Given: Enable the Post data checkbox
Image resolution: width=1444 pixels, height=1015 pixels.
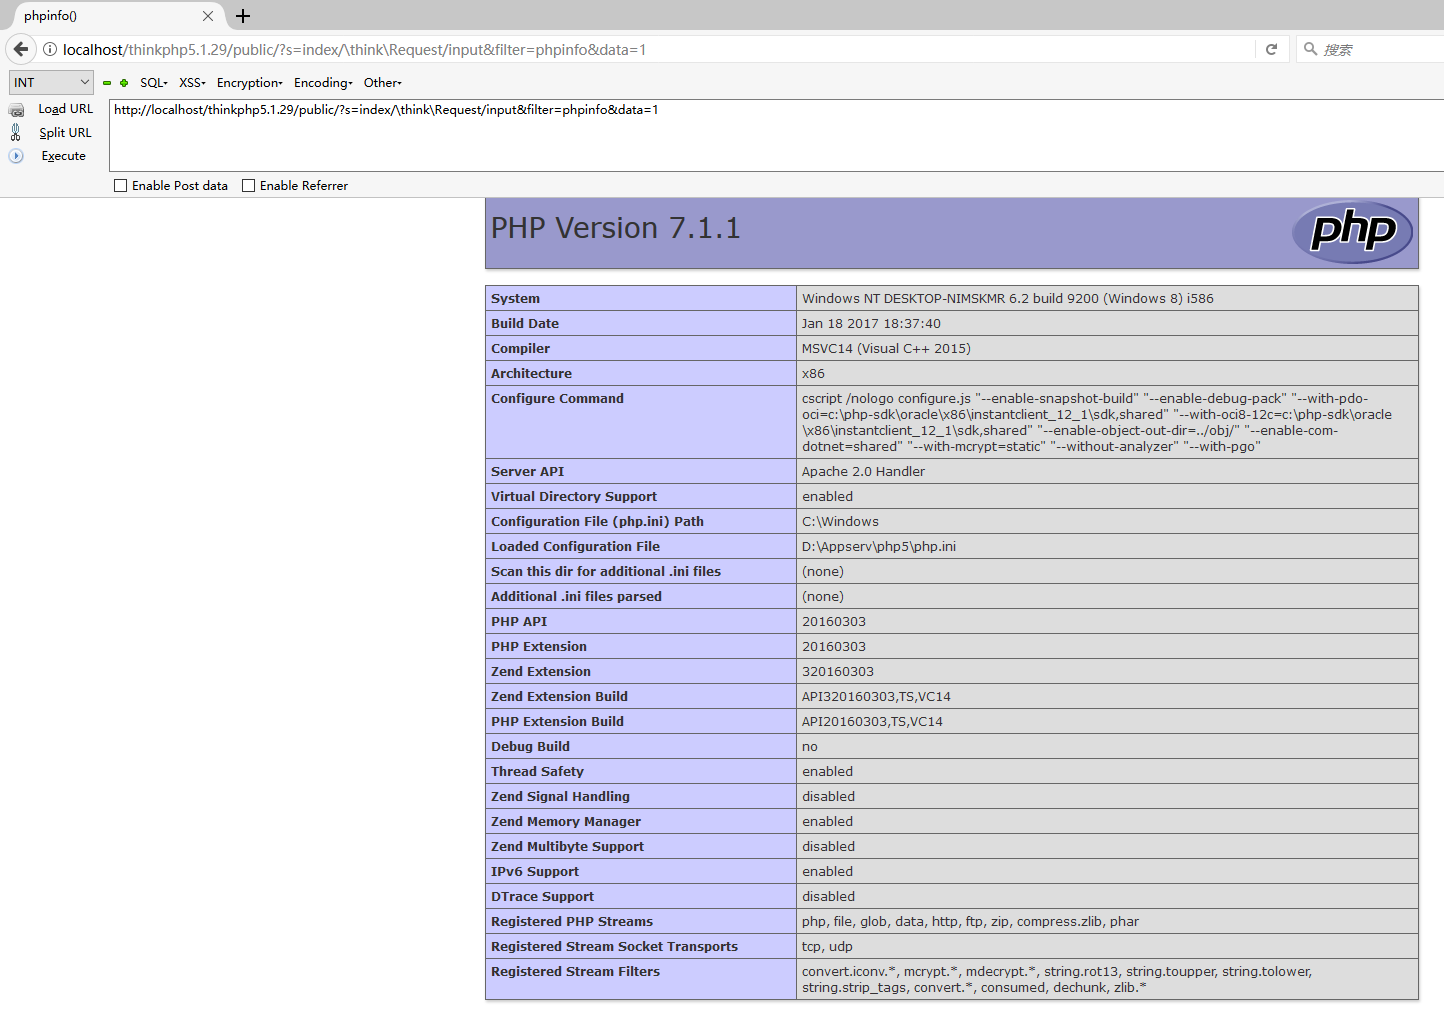Looking at the screenshot, I should 121,186.
